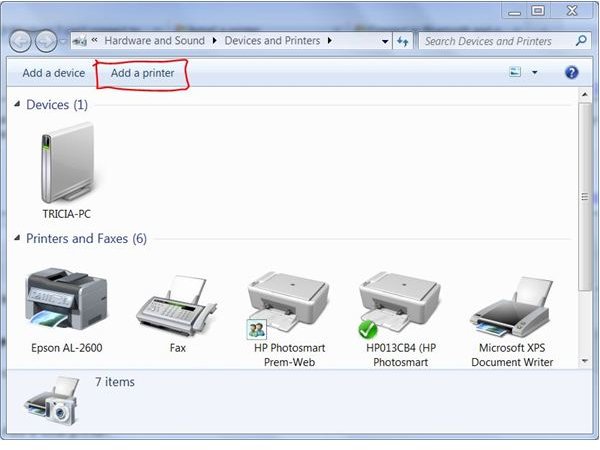Open recent pages dropdown beside Forward arrow
The width and height of the screenshot is (600, 450).
pyautogui.click(x=63, y=41)
